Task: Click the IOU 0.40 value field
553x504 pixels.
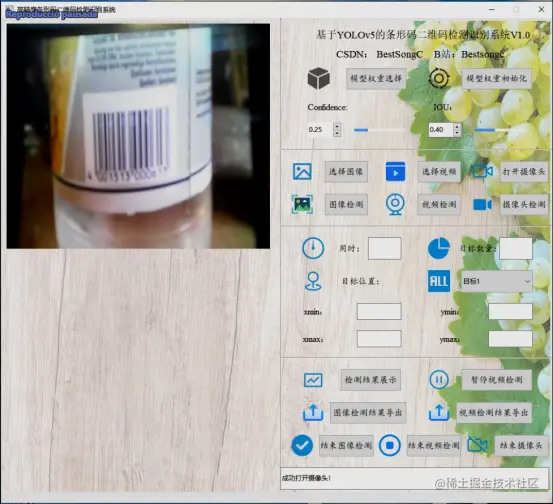Action: (x=440, y=130)
